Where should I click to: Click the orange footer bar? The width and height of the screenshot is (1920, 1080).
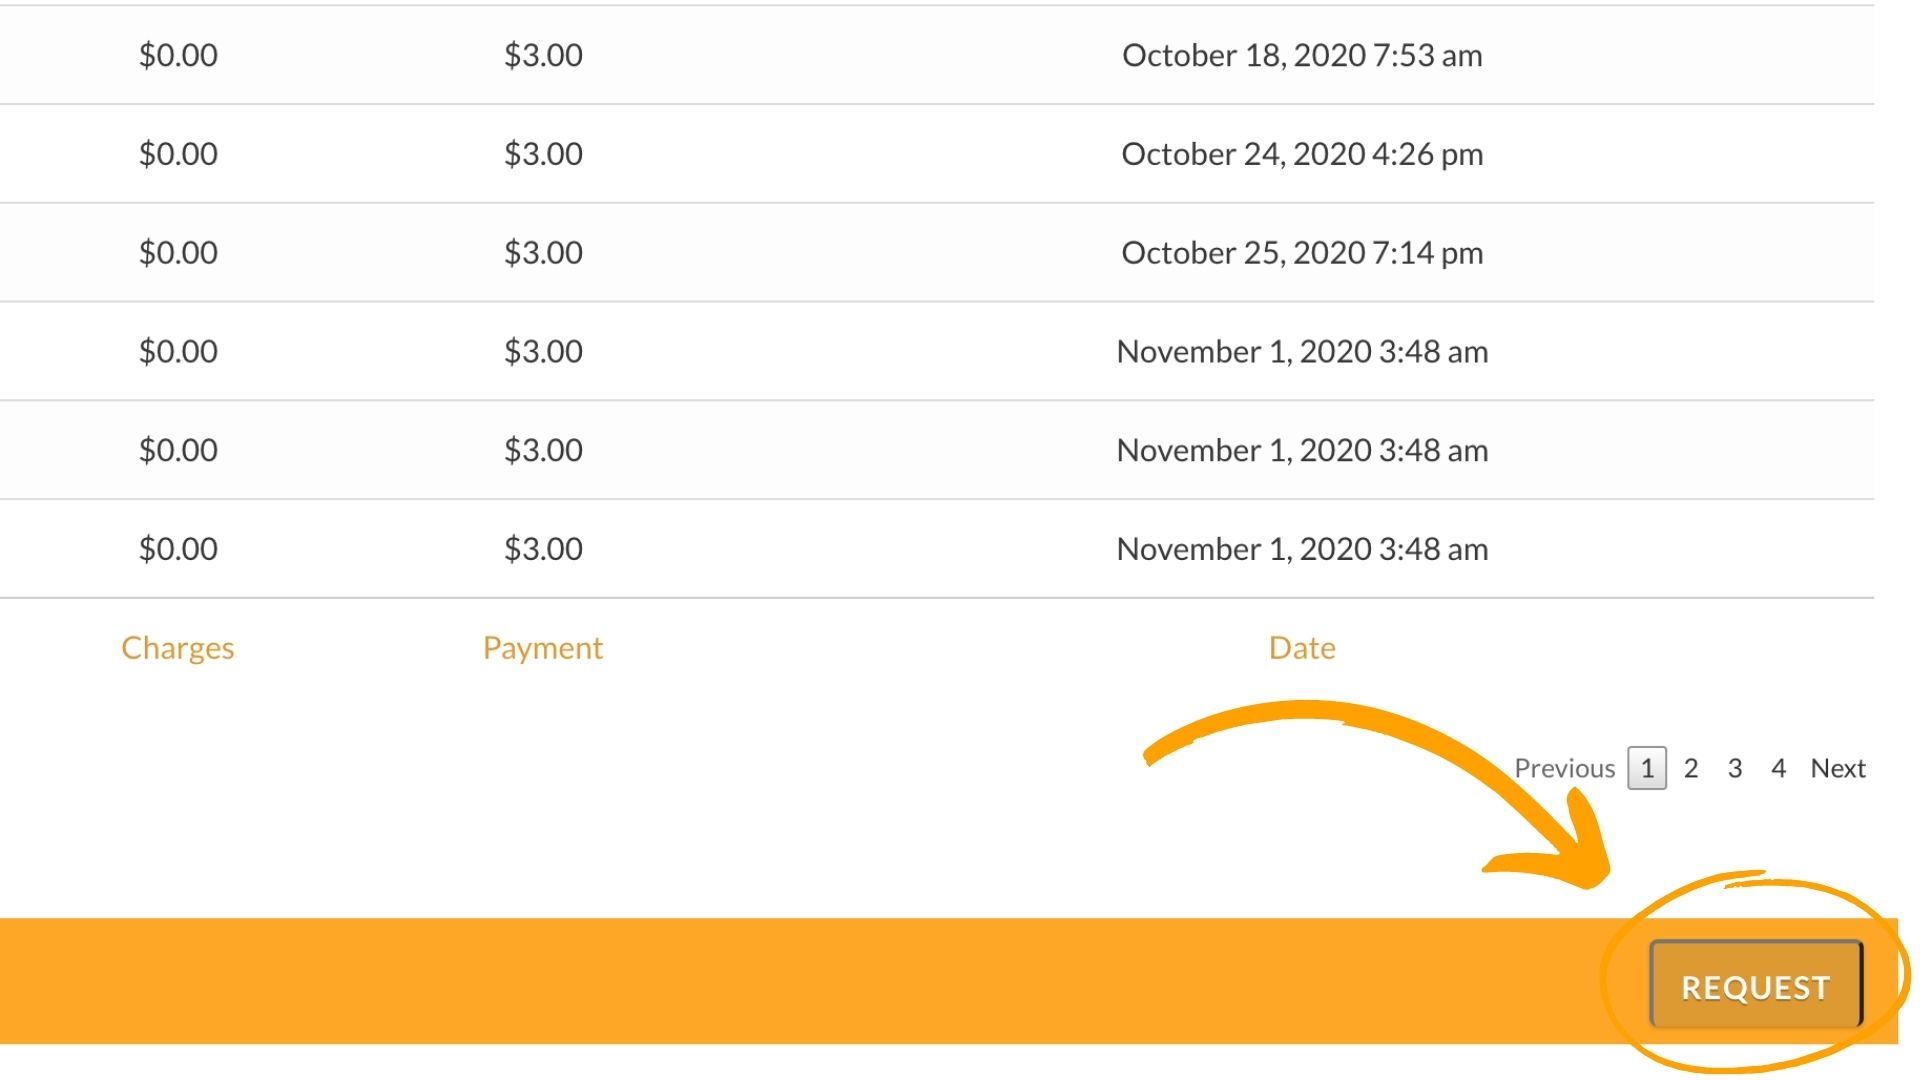pos(800,982)
